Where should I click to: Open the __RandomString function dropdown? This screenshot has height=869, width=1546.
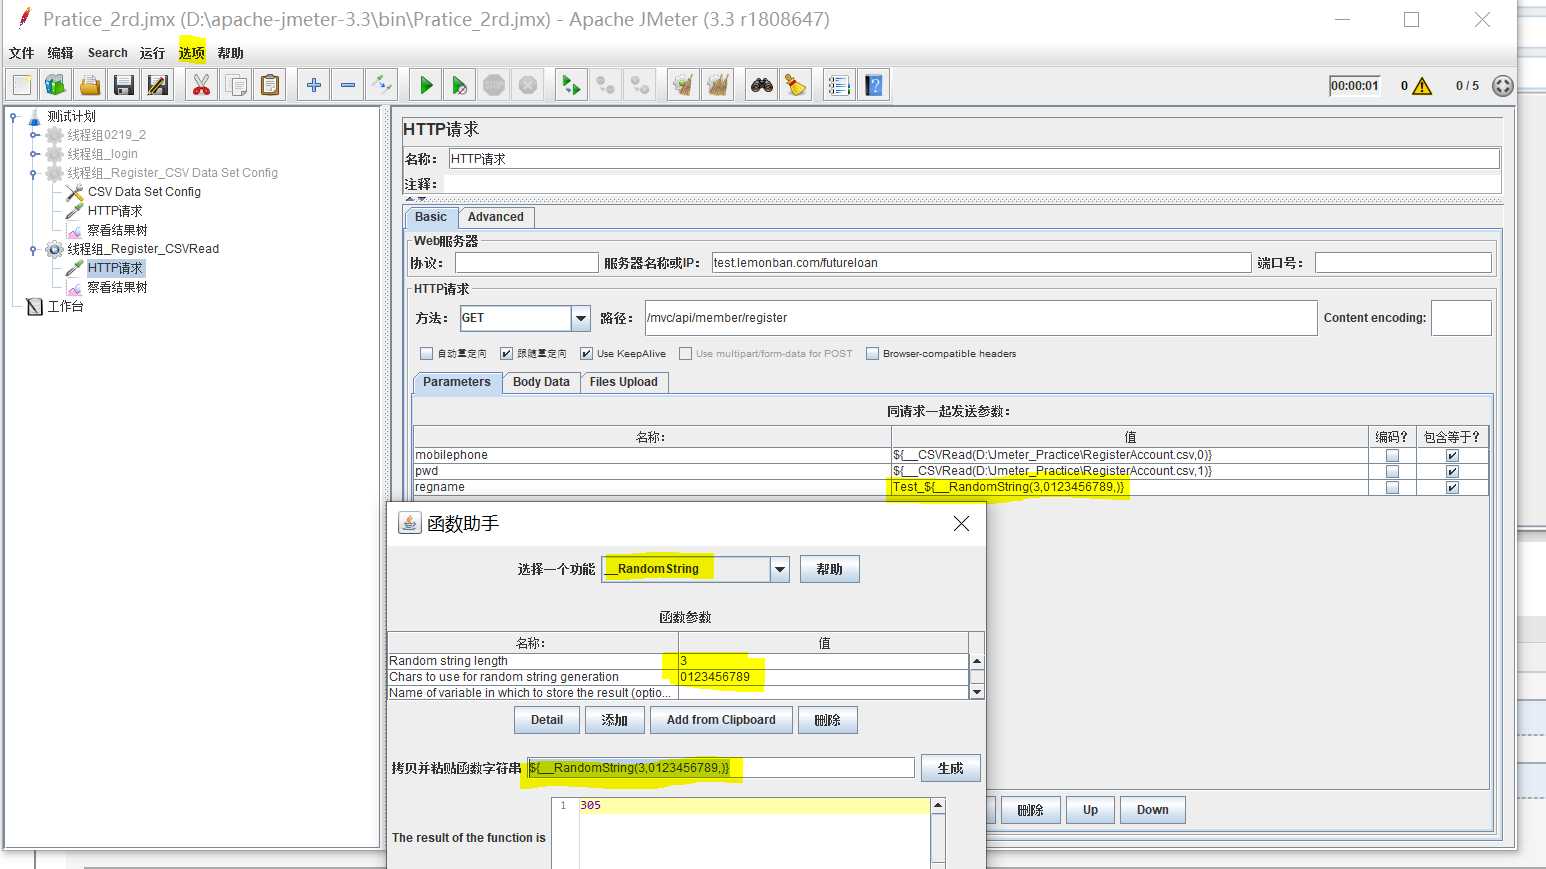[780, 569]
